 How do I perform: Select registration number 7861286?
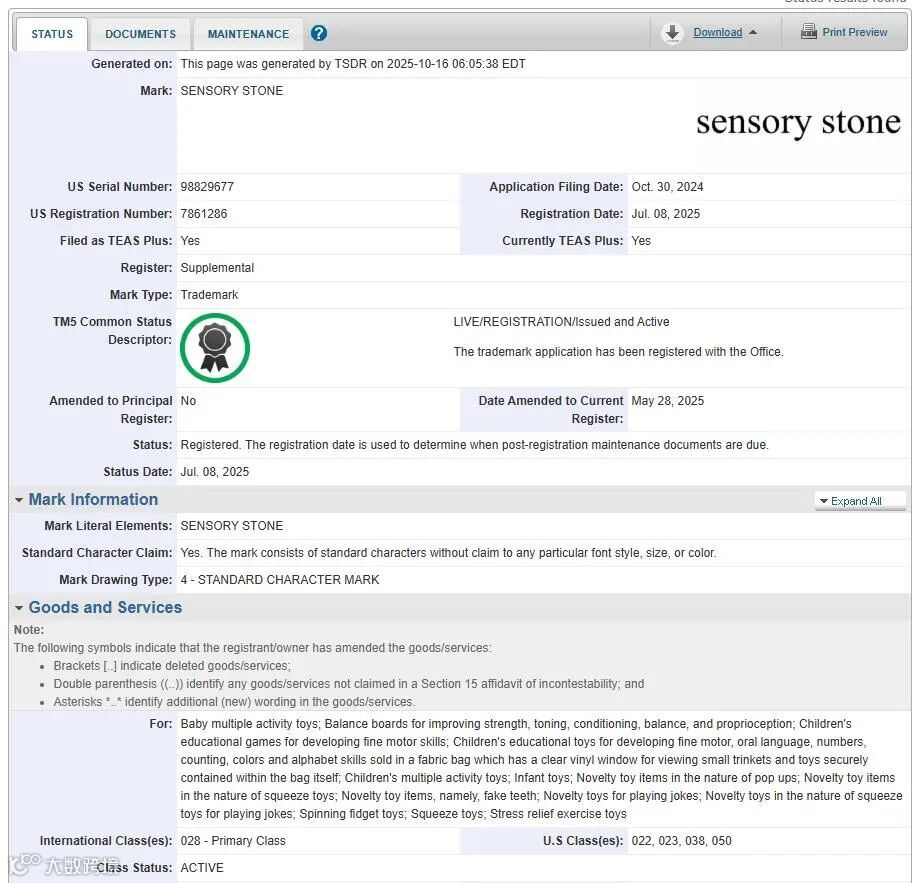(204, 214)
